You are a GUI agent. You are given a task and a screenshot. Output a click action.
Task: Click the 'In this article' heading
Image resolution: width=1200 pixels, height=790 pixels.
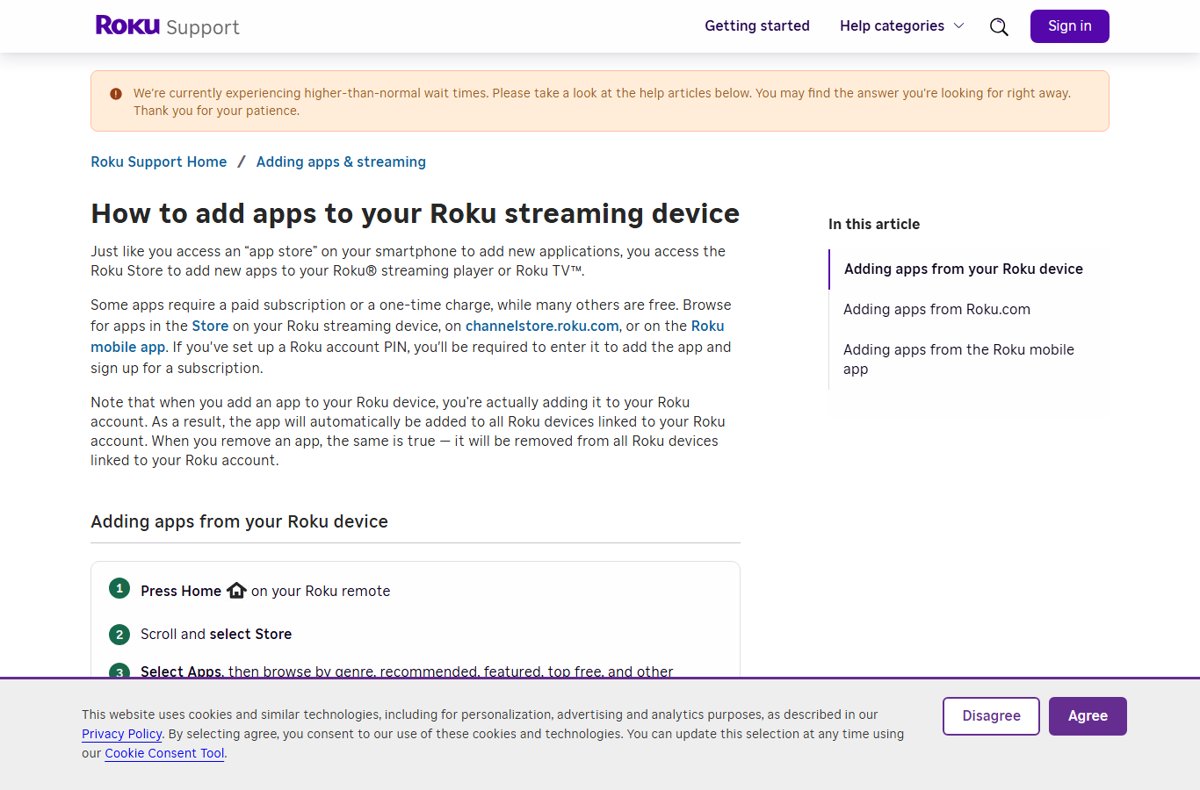874,224
